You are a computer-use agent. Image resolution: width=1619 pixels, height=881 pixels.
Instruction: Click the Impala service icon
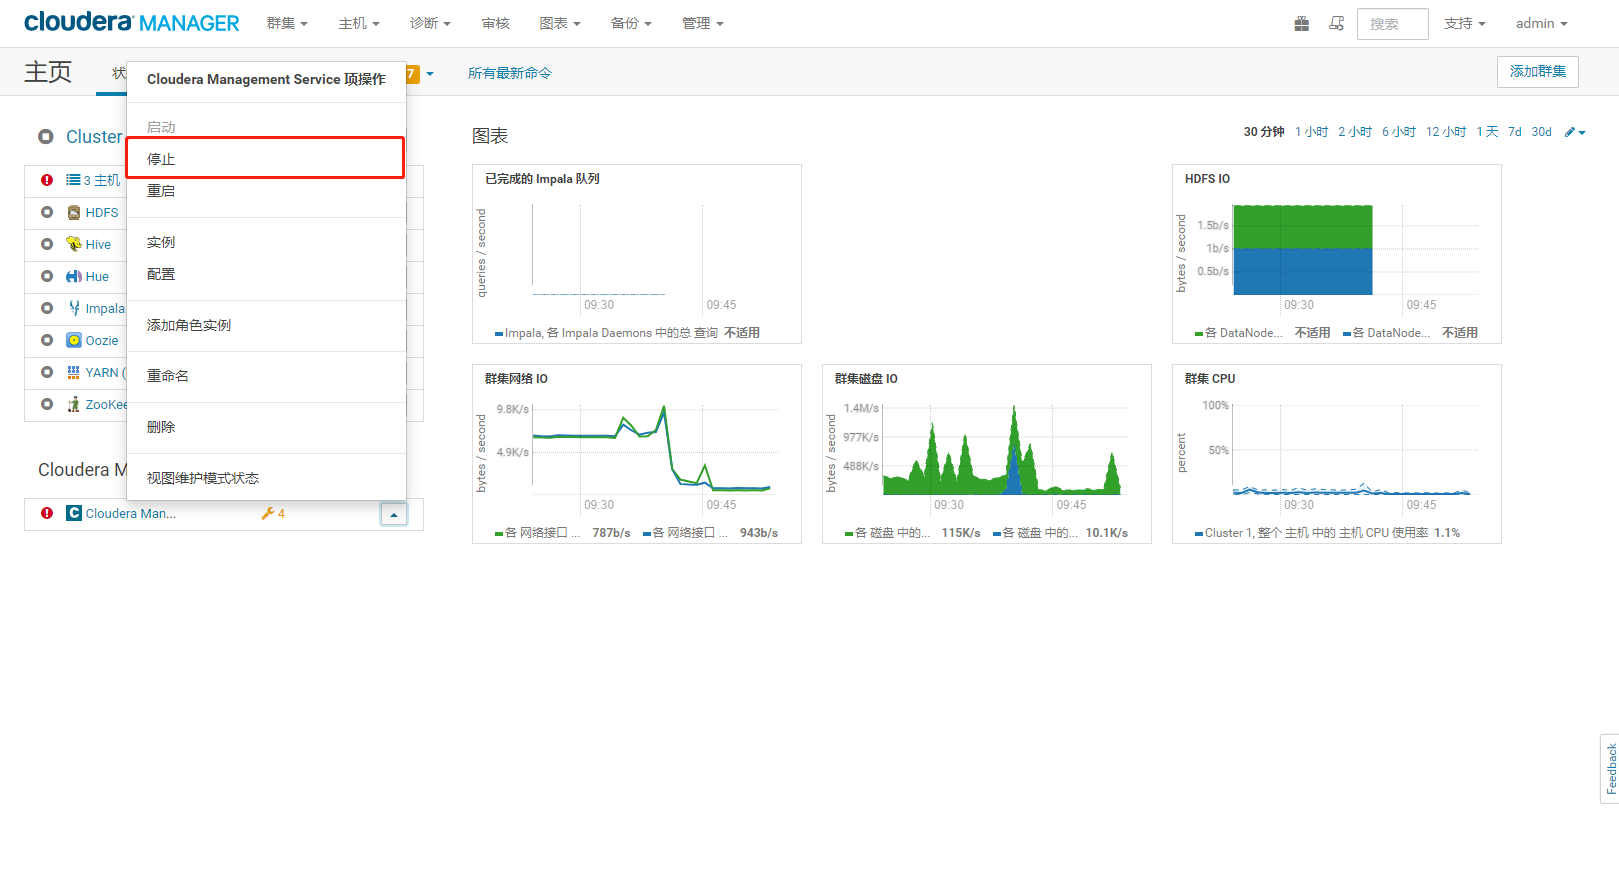[x=74, y=308]
